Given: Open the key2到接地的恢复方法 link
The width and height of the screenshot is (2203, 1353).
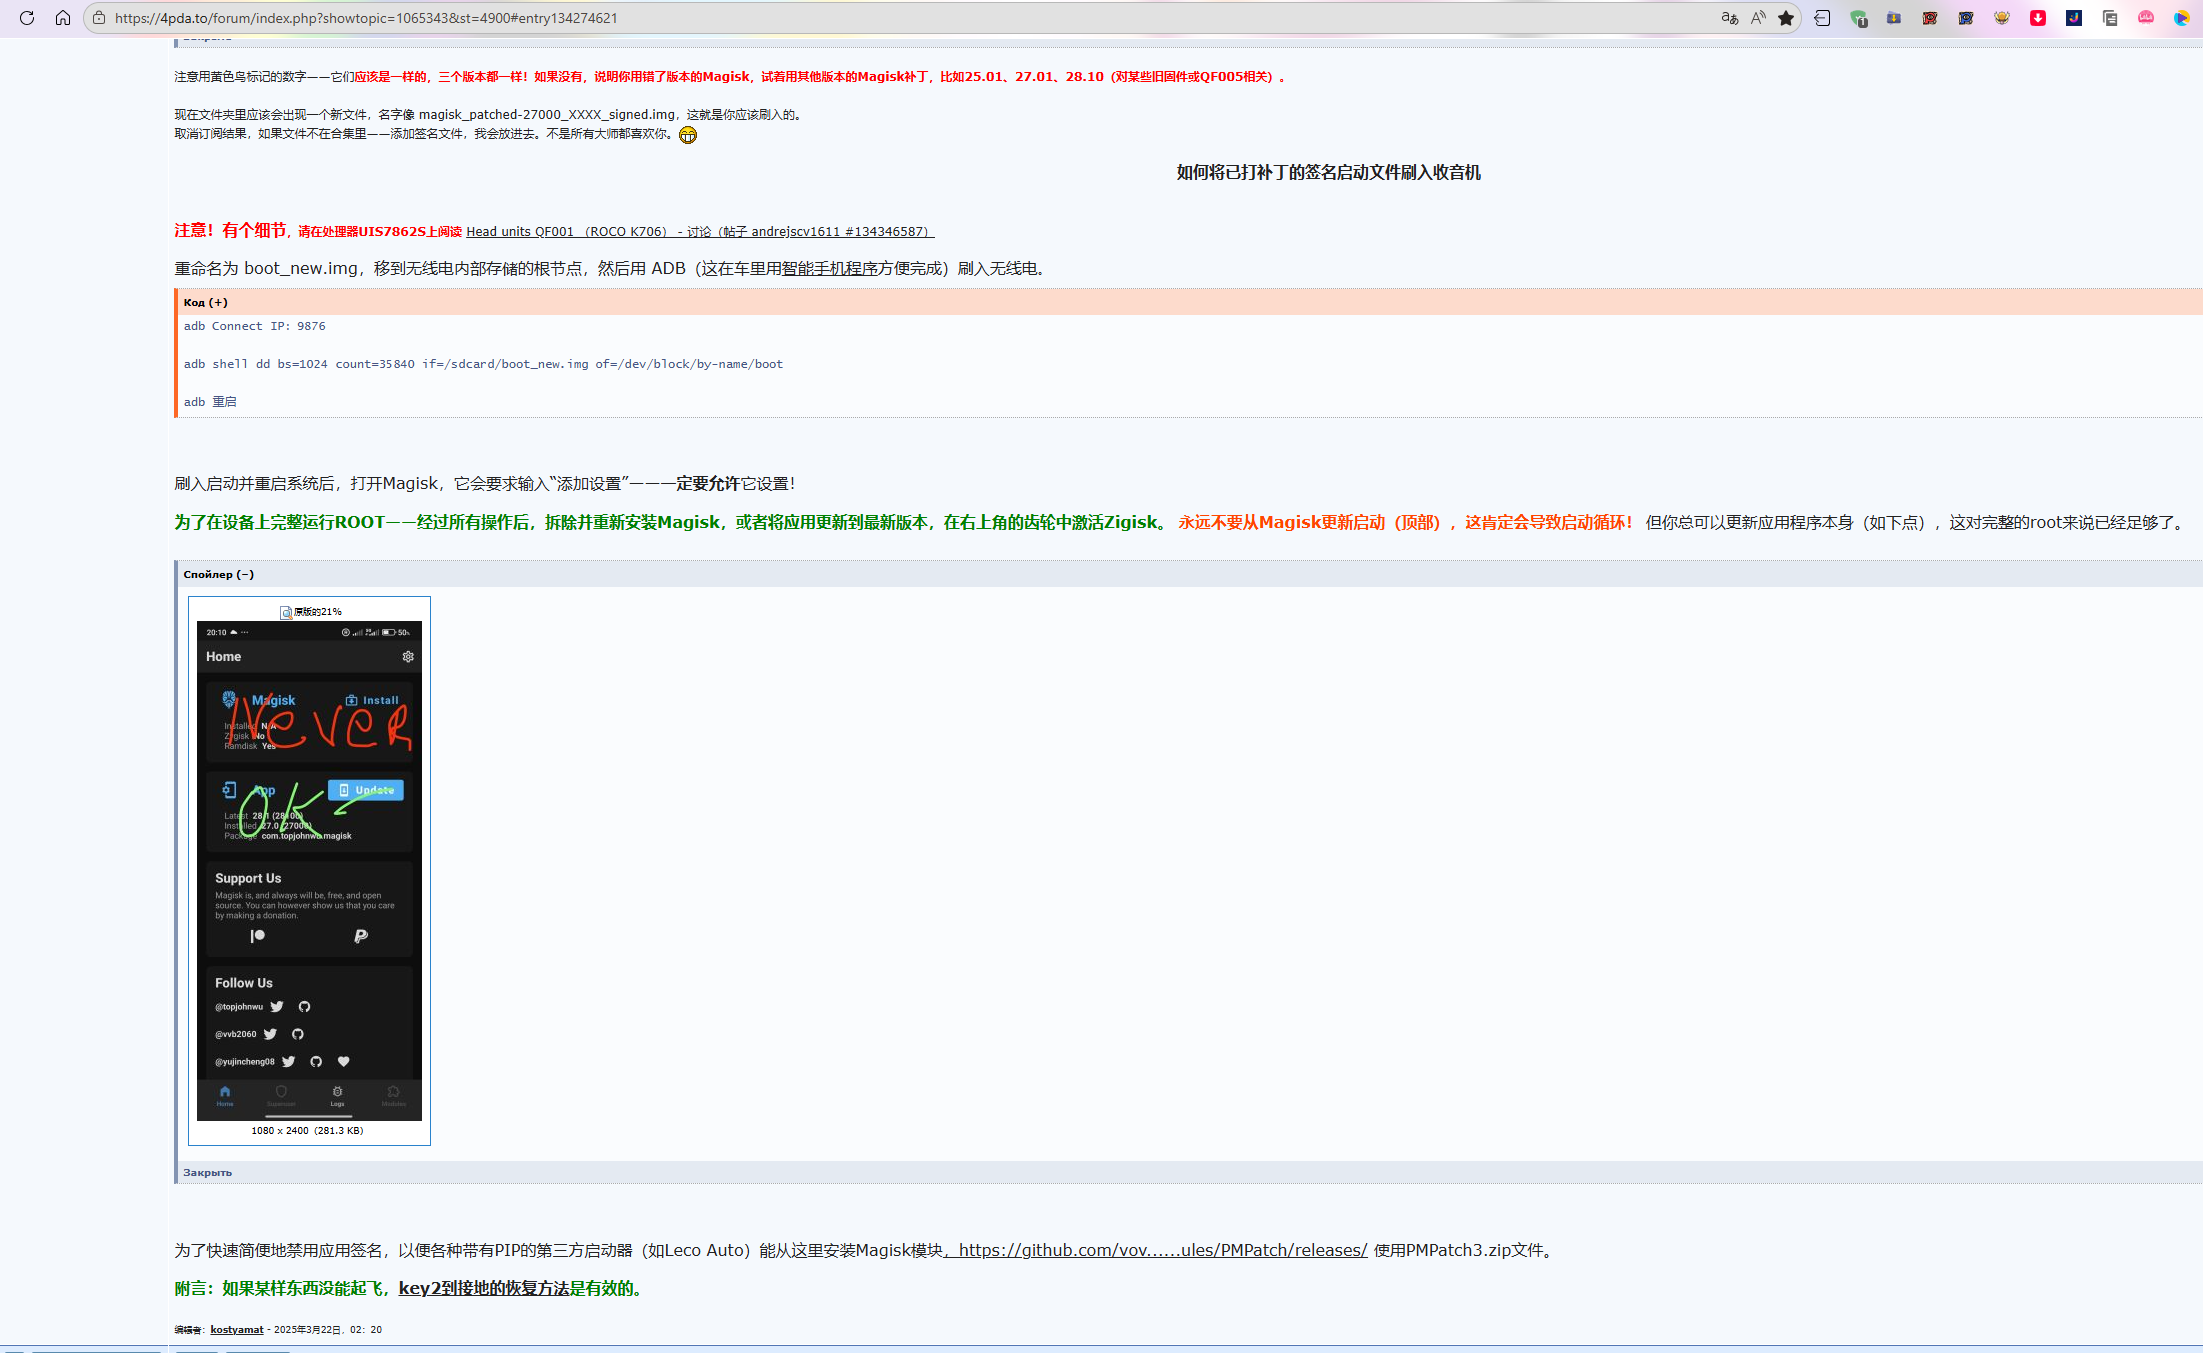Looking at the screenshot, I should [484, 1288].
